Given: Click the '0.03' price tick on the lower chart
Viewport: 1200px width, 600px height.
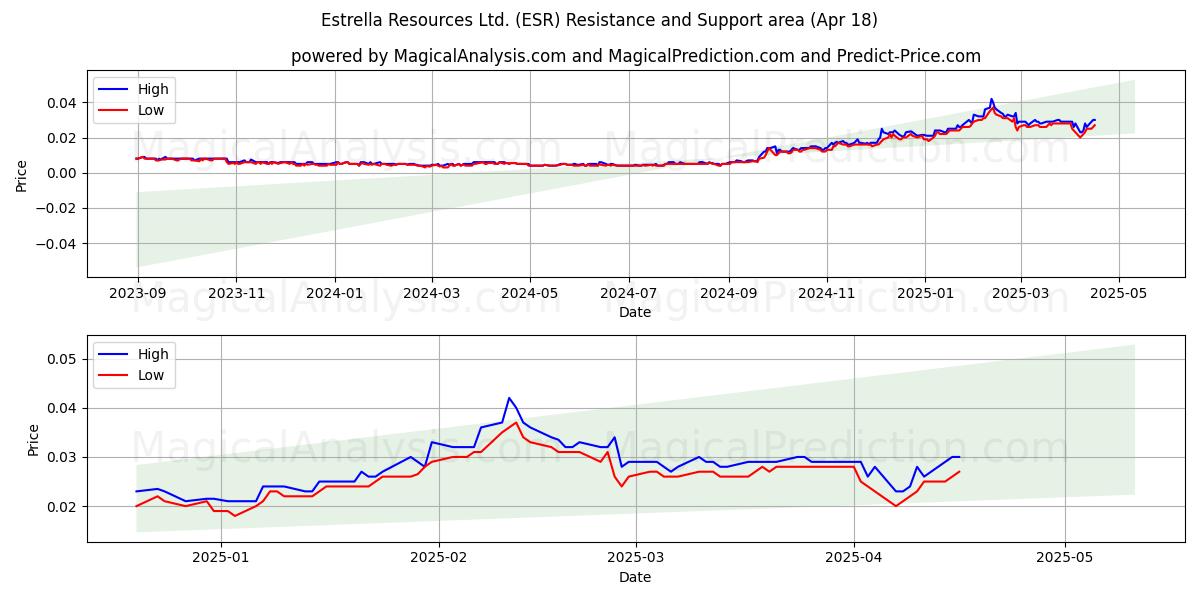Looking at the screenshot, I should point(64,458).
